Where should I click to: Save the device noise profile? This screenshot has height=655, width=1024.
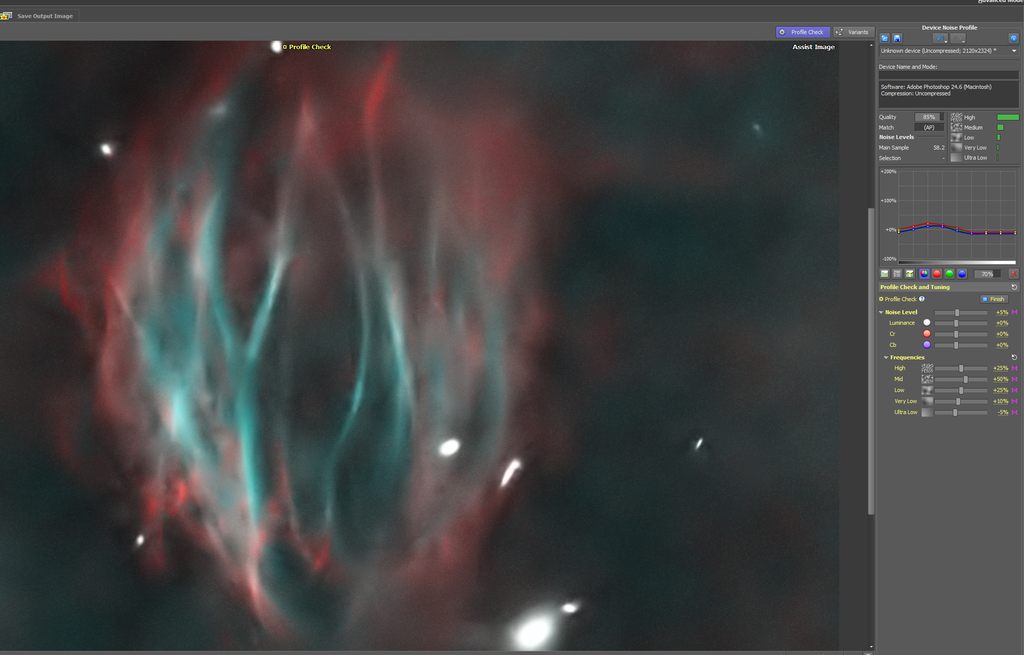click(897, 39)
